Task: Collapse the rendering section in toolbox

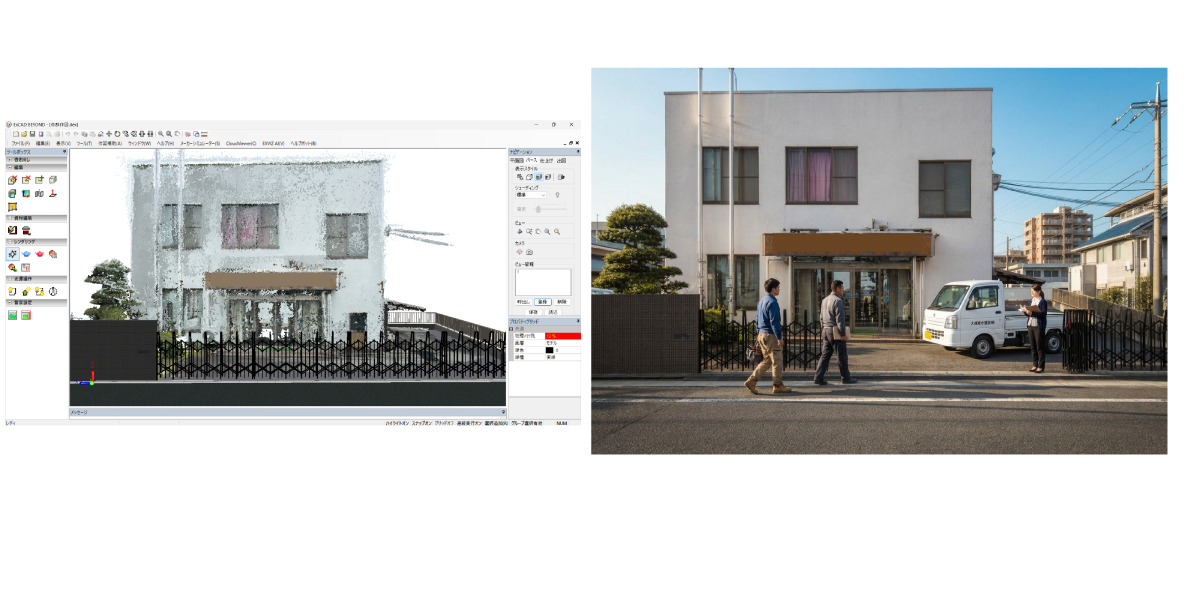Action: tap(10, 242)
